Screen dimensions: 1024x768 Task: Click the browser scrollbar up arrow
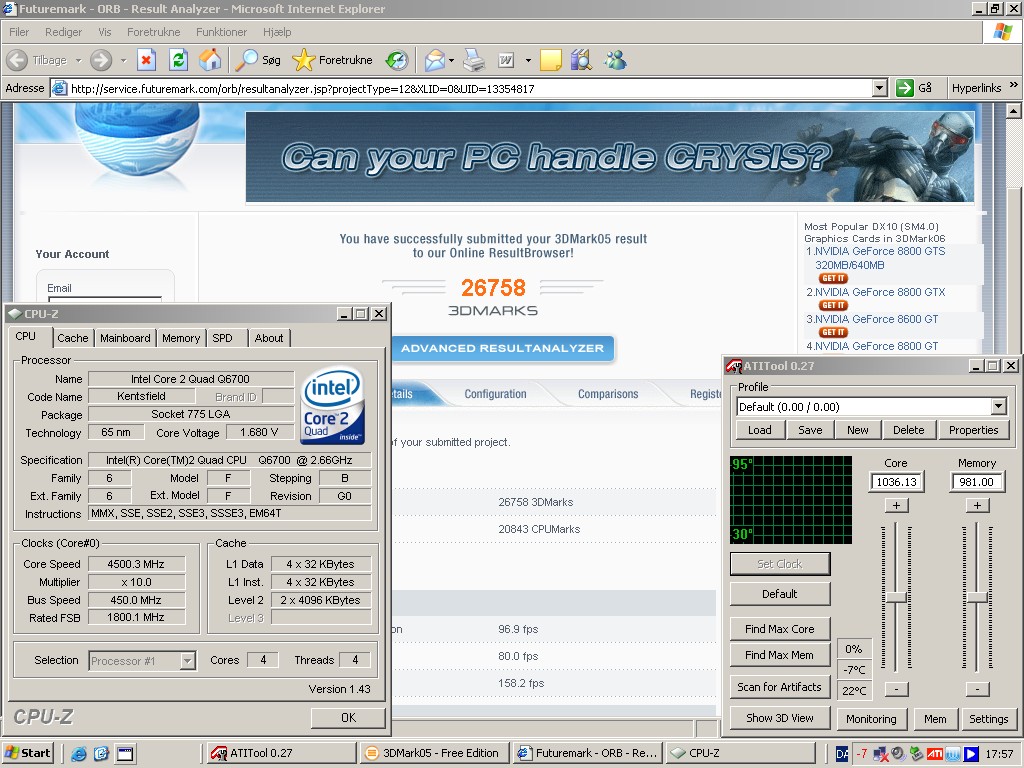pos(1014,111)
